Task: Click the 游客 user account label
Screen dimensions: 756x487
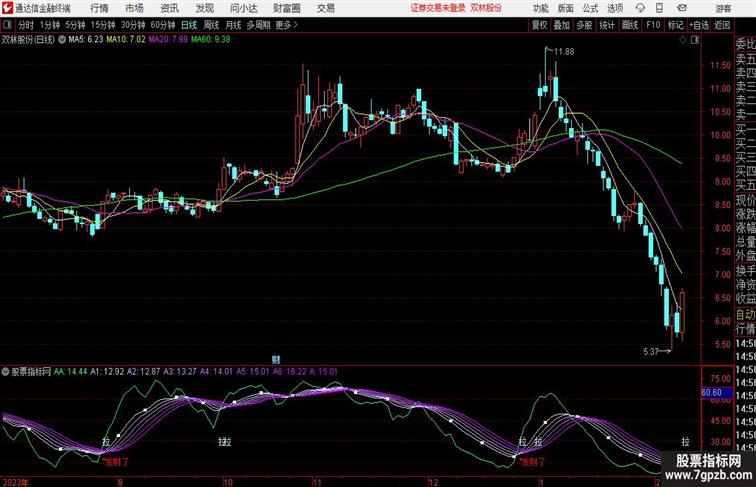Action: pos(723,8)
